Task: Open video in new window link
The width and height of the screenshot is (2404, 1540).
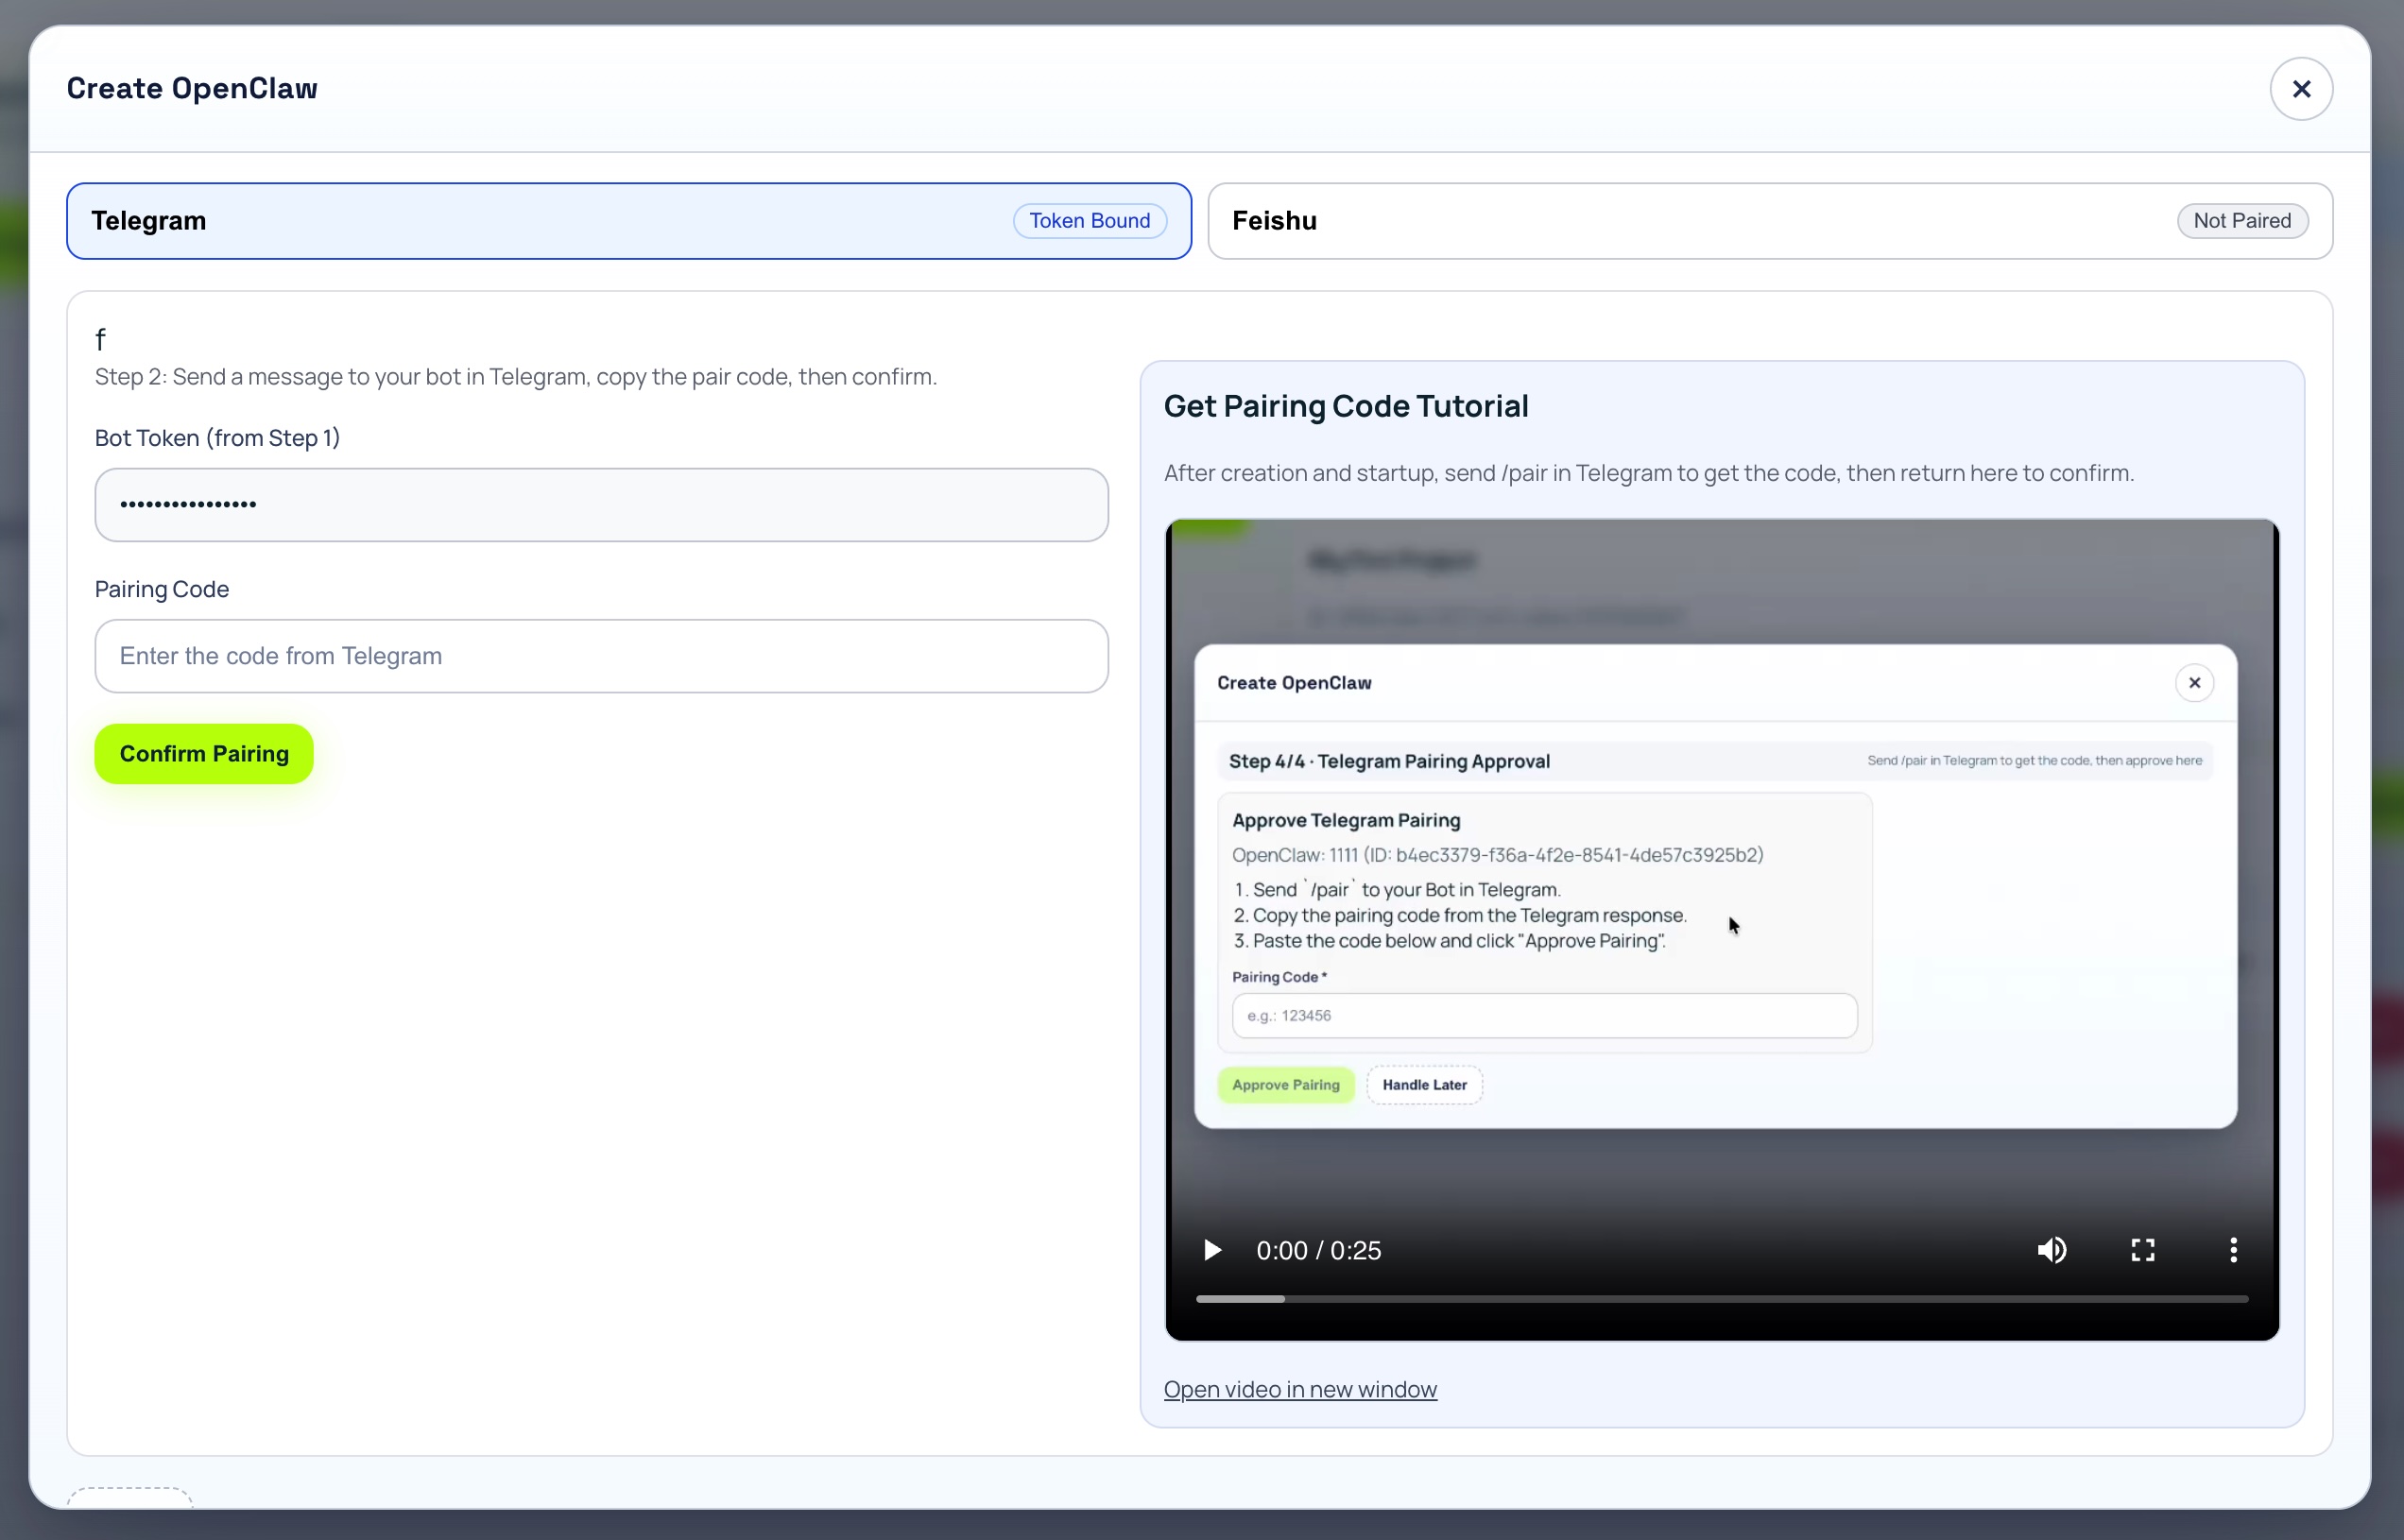Action: 1300,1389
